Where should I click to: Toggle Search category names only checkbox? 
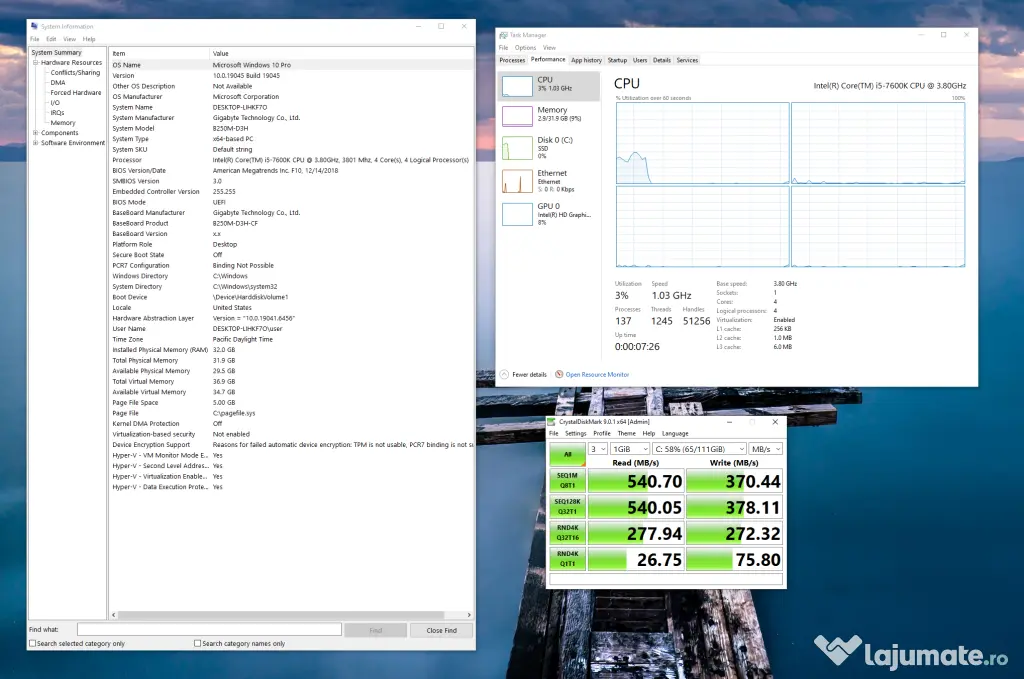click(x=197, y=644)
